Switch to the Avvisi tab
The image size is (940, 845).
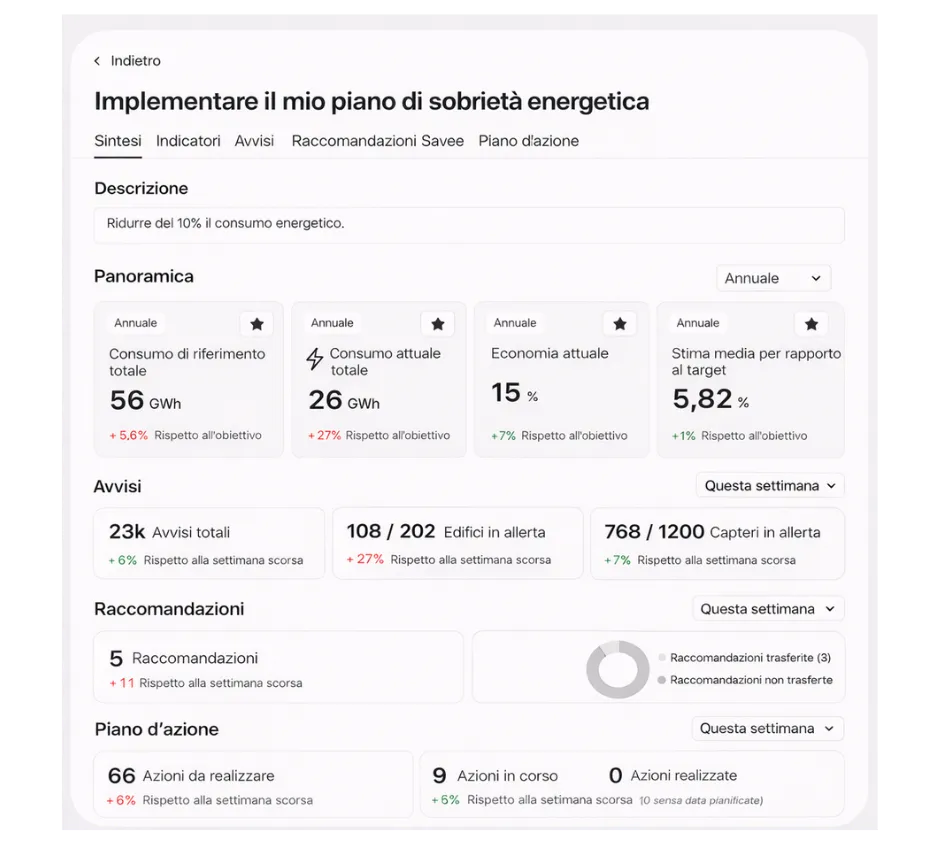254,141
